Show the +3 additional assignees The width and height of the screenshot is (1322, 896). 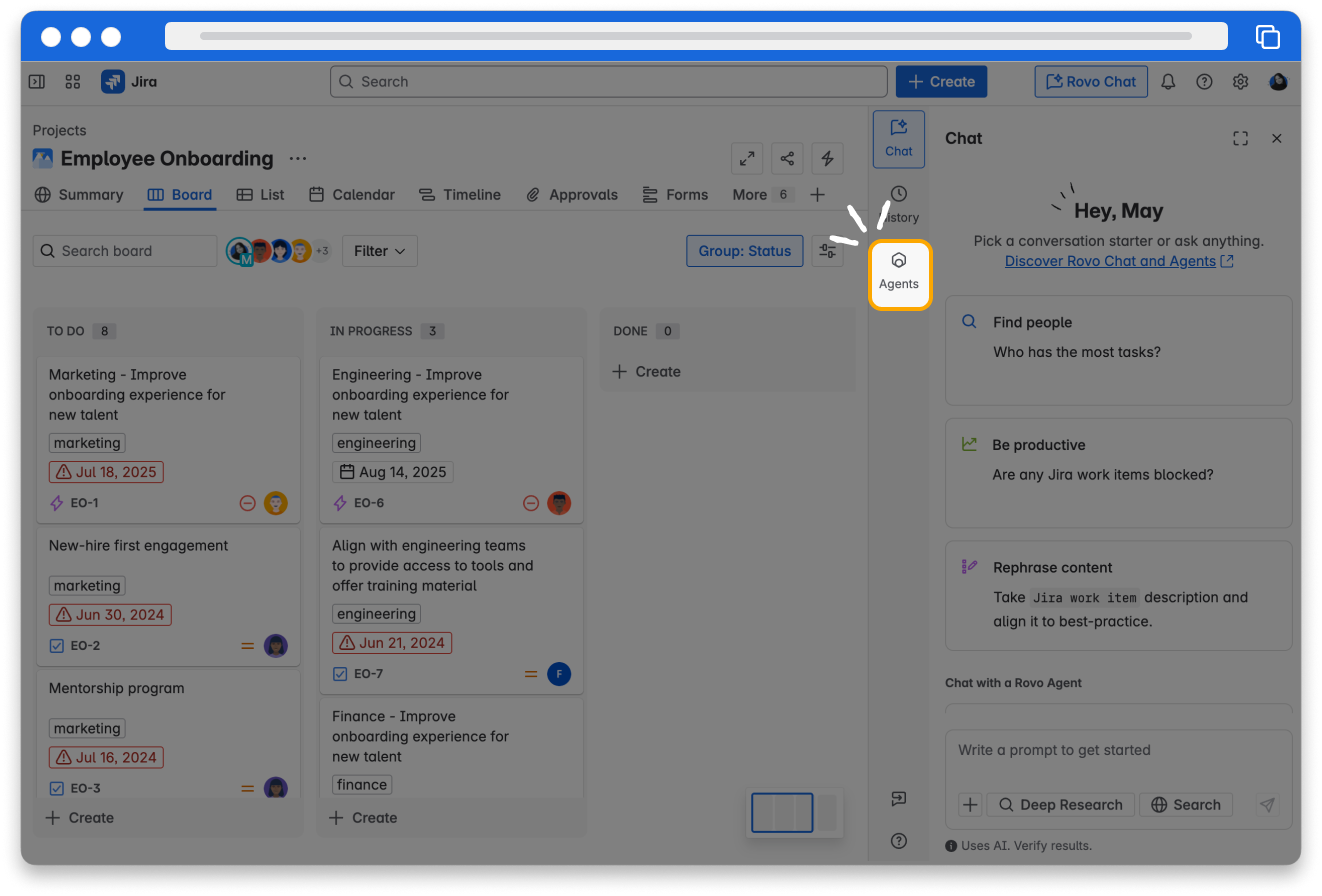point(322,251)
